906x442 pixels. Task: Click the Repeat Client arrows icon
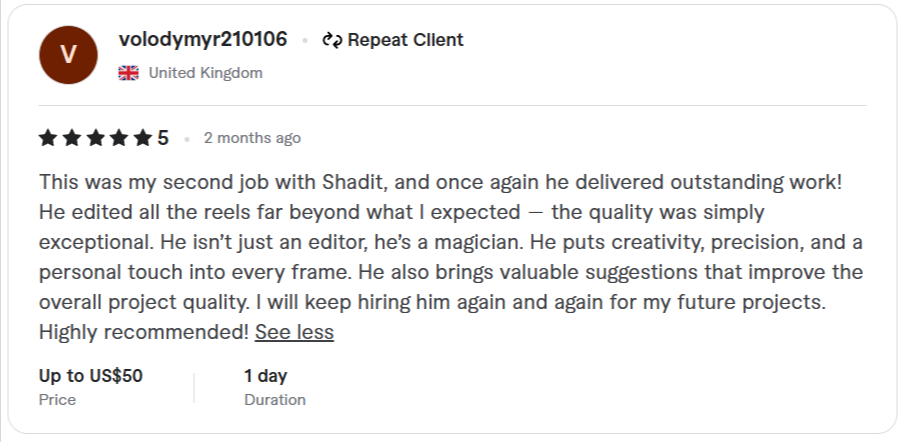[x=332, y=41]
